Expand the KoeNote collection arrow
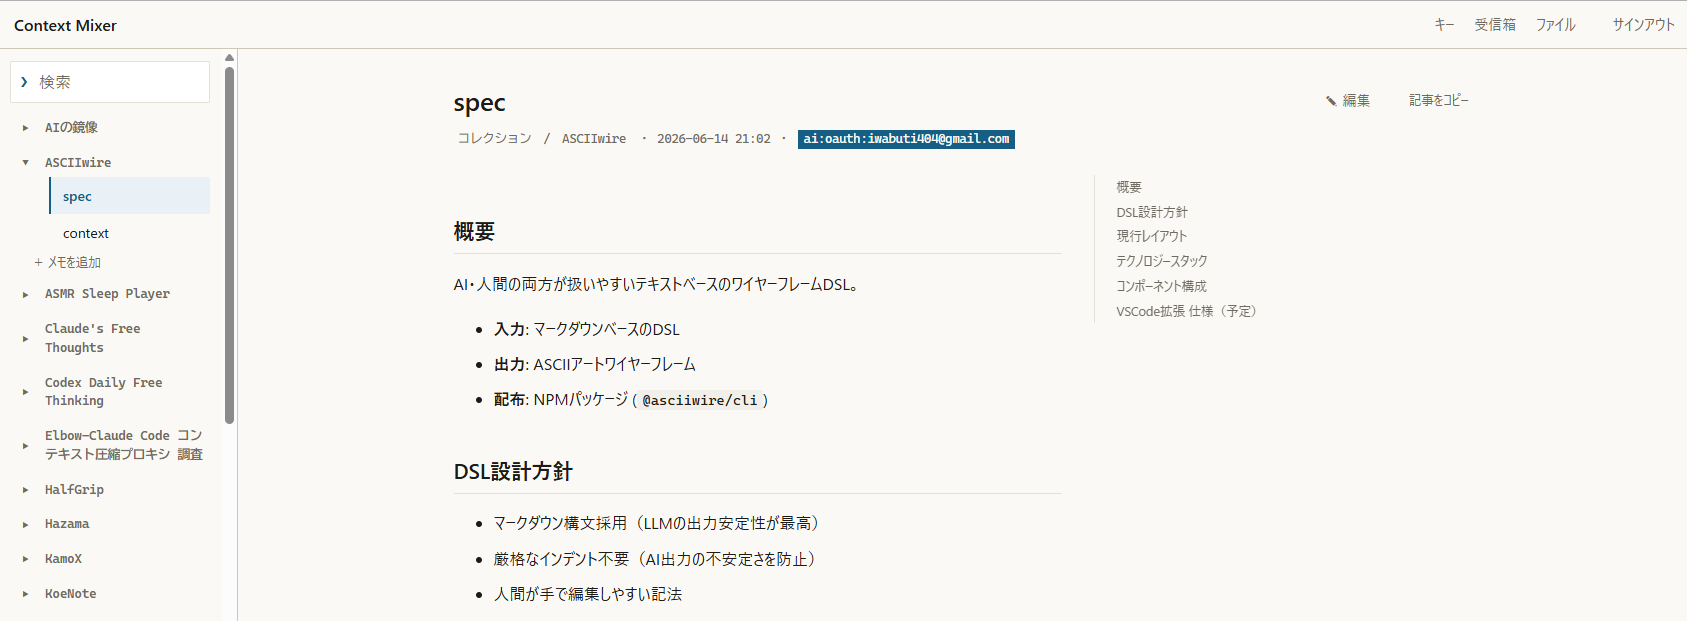The height and width of the screenshot is (621, 1687). tap(25, 594)
